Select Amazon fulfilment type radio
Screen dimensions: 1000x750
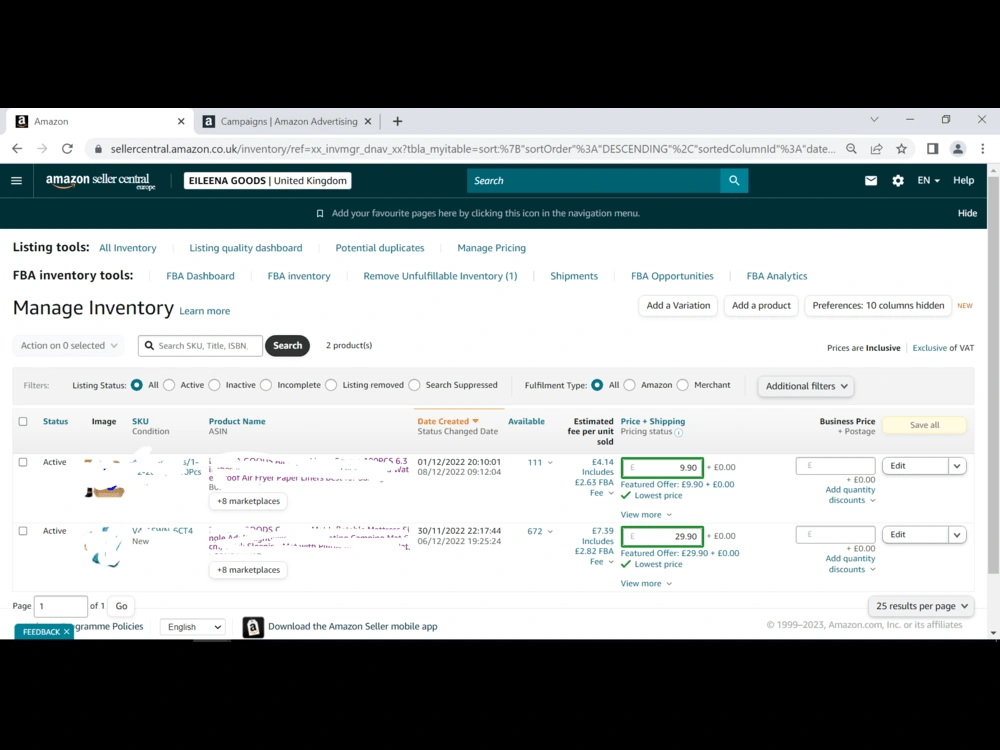[x=629, y=385]
